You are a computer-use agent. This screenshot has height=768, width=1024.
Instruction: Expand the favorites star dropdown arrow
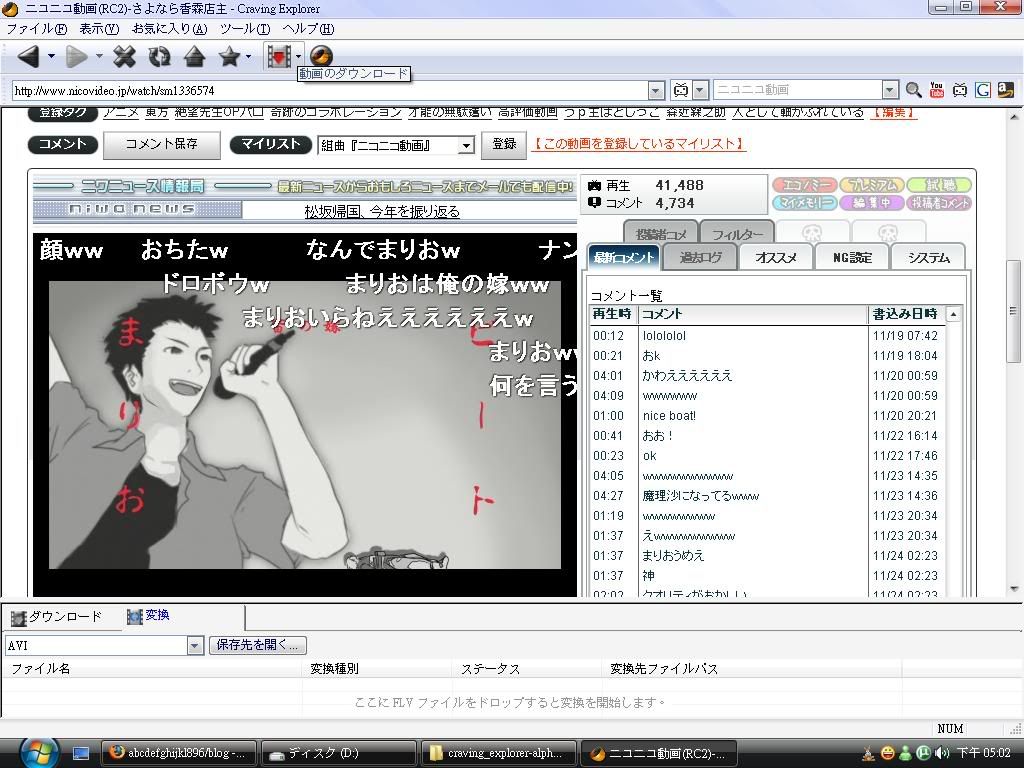248,57
